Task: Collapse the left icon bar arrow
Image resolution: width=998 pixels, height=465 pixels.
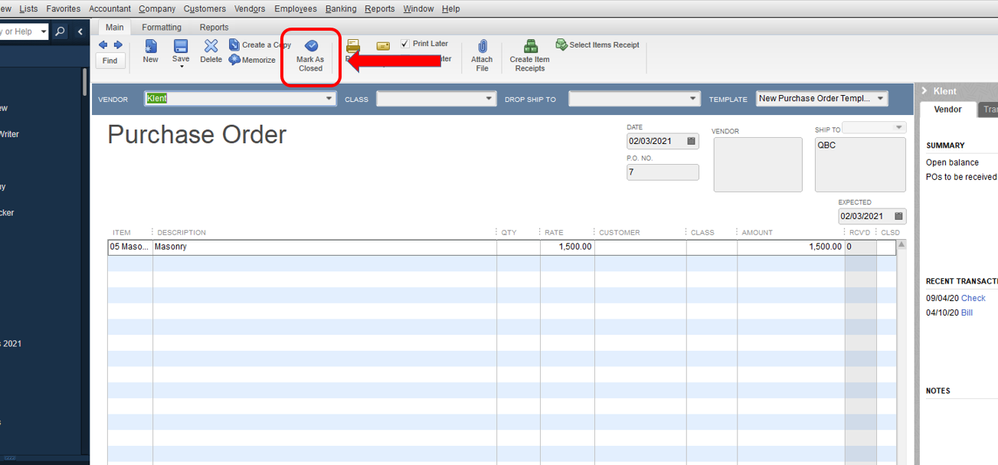Action: point(80,31)
